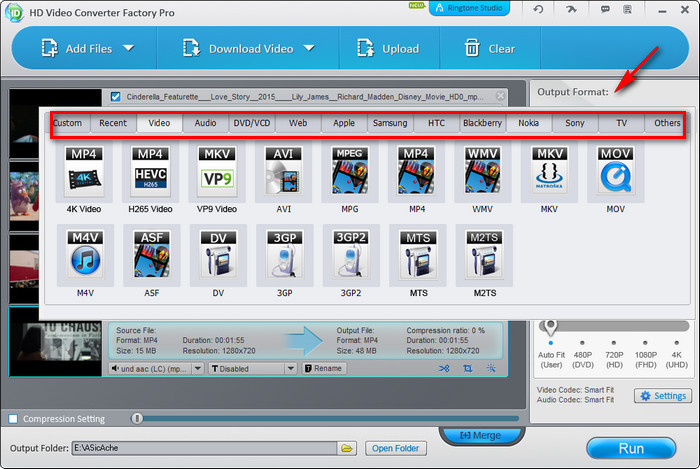Pick the M2TS output format

[484, 256]
